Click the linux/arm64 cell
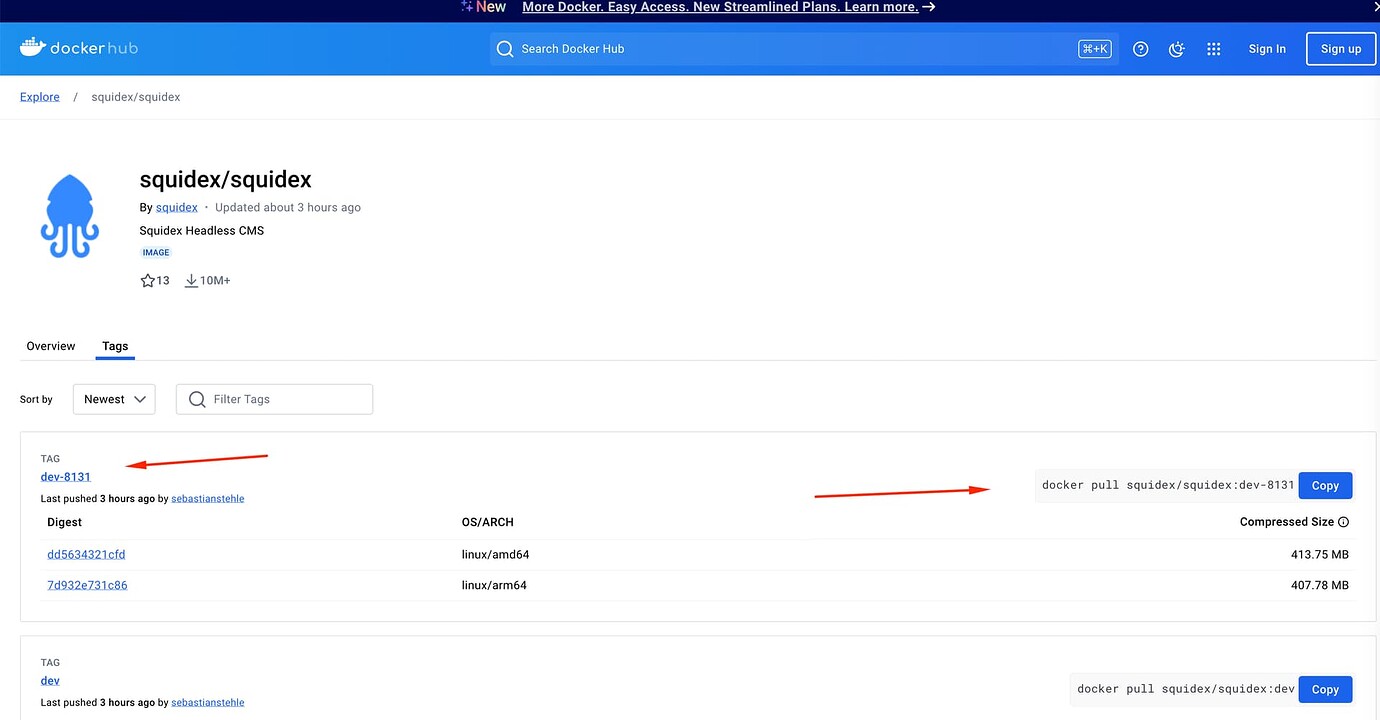The image size is (1380, 720). click(x=494, y=585)
